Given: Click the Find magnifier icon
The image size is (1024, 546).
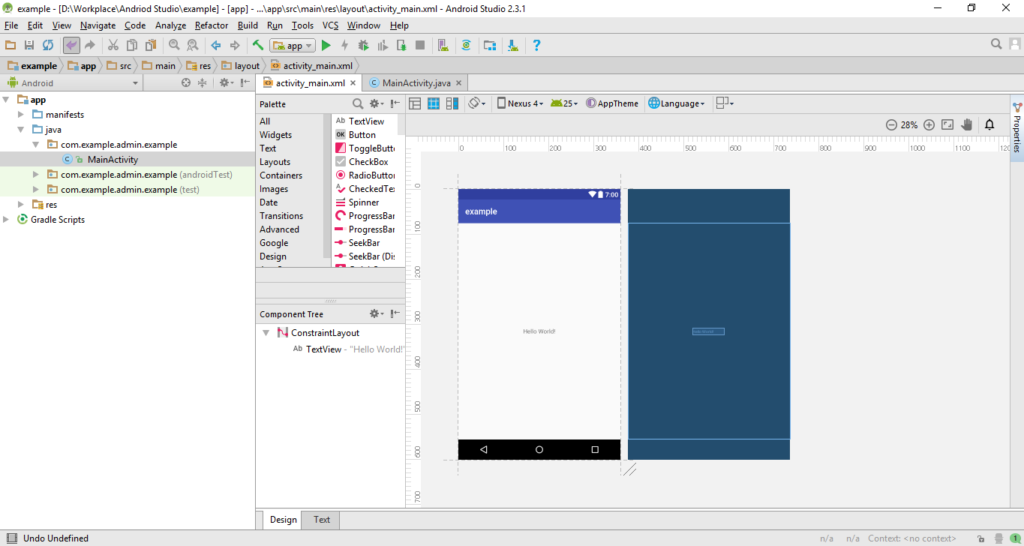Looking at the screenshot, I should coord(174,45).
